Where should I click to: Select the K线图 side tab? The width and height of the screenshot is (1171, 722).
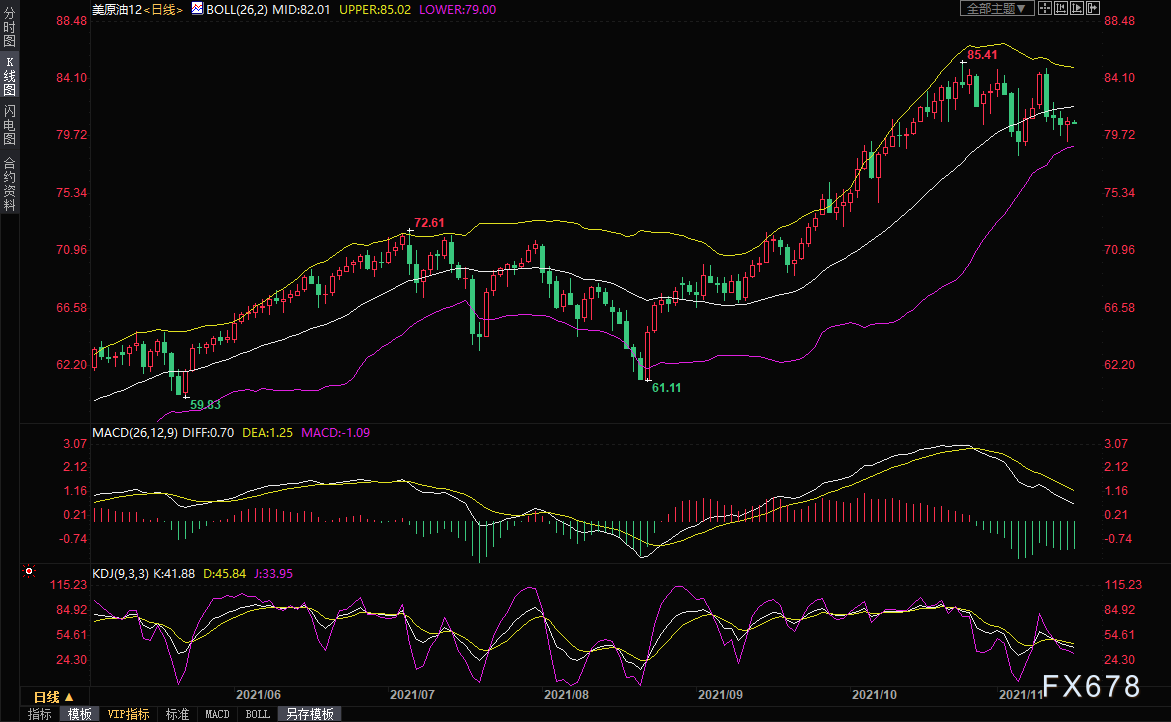10,75
